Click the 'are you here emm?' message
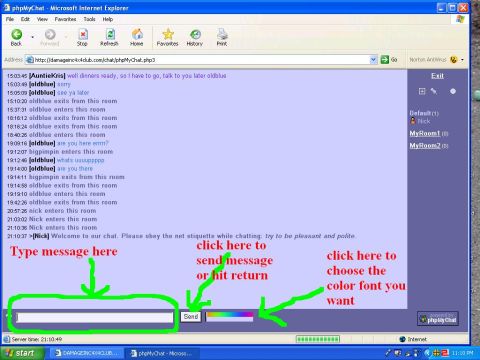This screenshot has height=360, width=480. point(83,143)
